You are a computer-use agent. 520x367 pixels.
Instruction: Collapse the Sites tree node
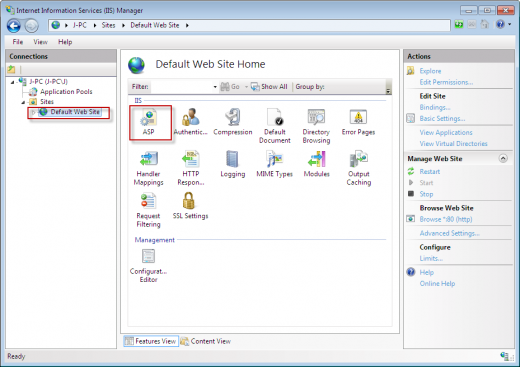coord(23,102)
